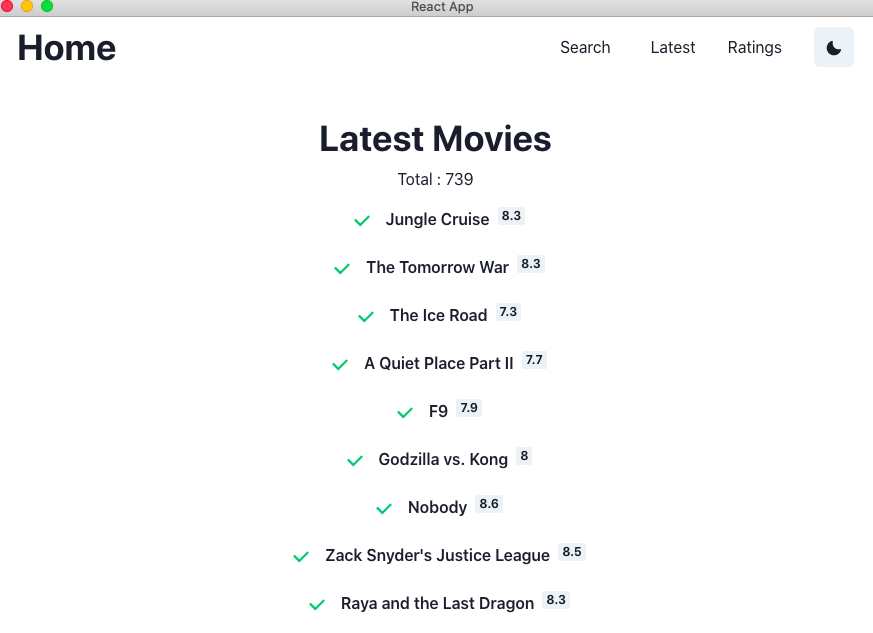Select the F9 movie title
The height and width of the screenshot is (633, 873).
[438, 411]
